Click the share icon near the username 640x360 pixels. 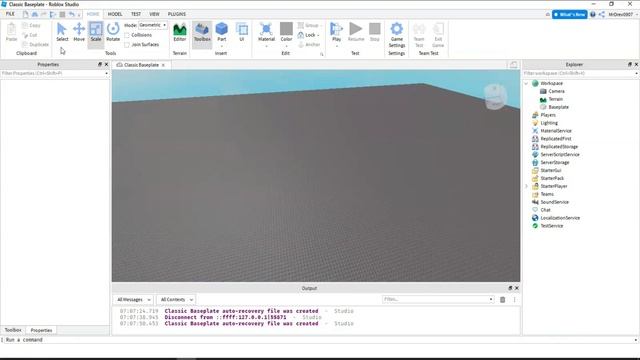pos(602,14)
